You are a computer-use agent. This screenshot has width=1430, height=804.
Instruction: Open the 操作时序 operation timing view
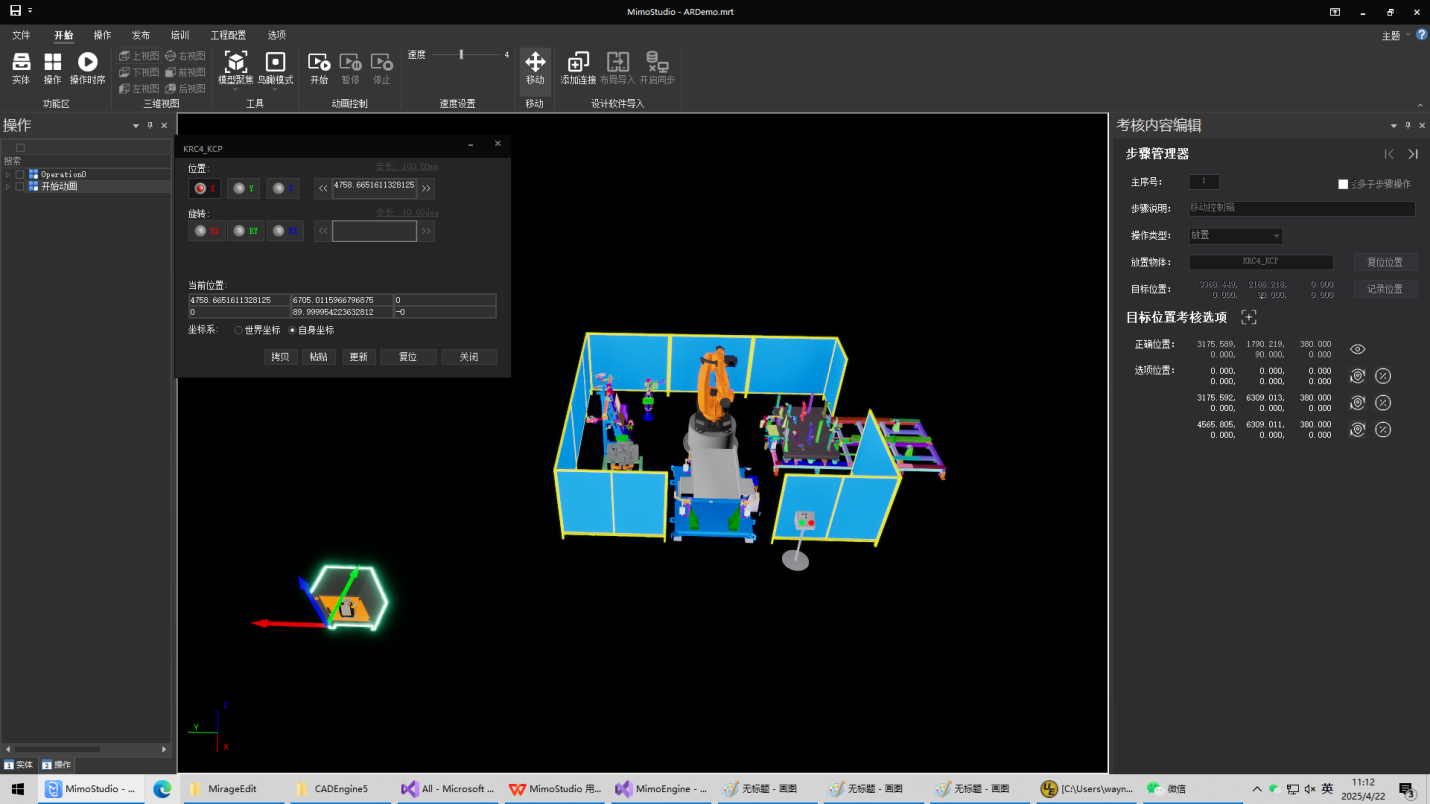pos(87,62)
